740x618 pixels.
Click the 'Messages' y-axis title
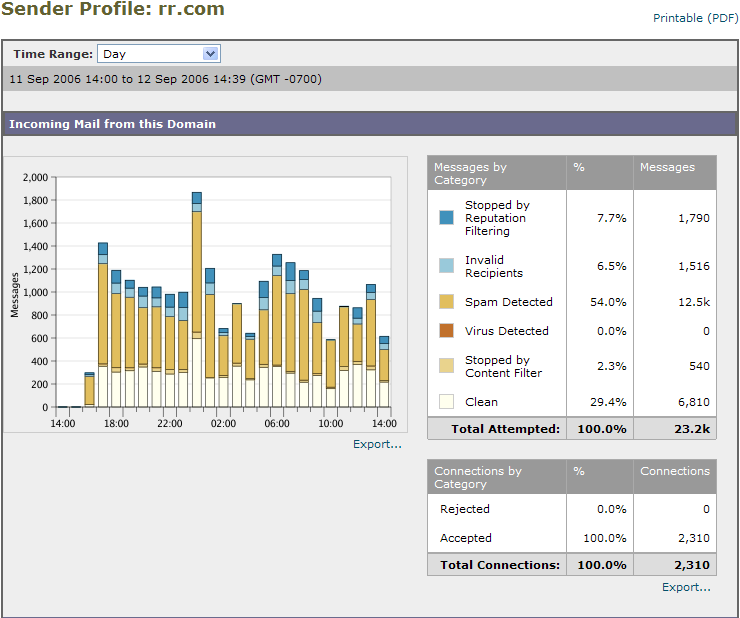pyautogui.click(x=15, y=295)
